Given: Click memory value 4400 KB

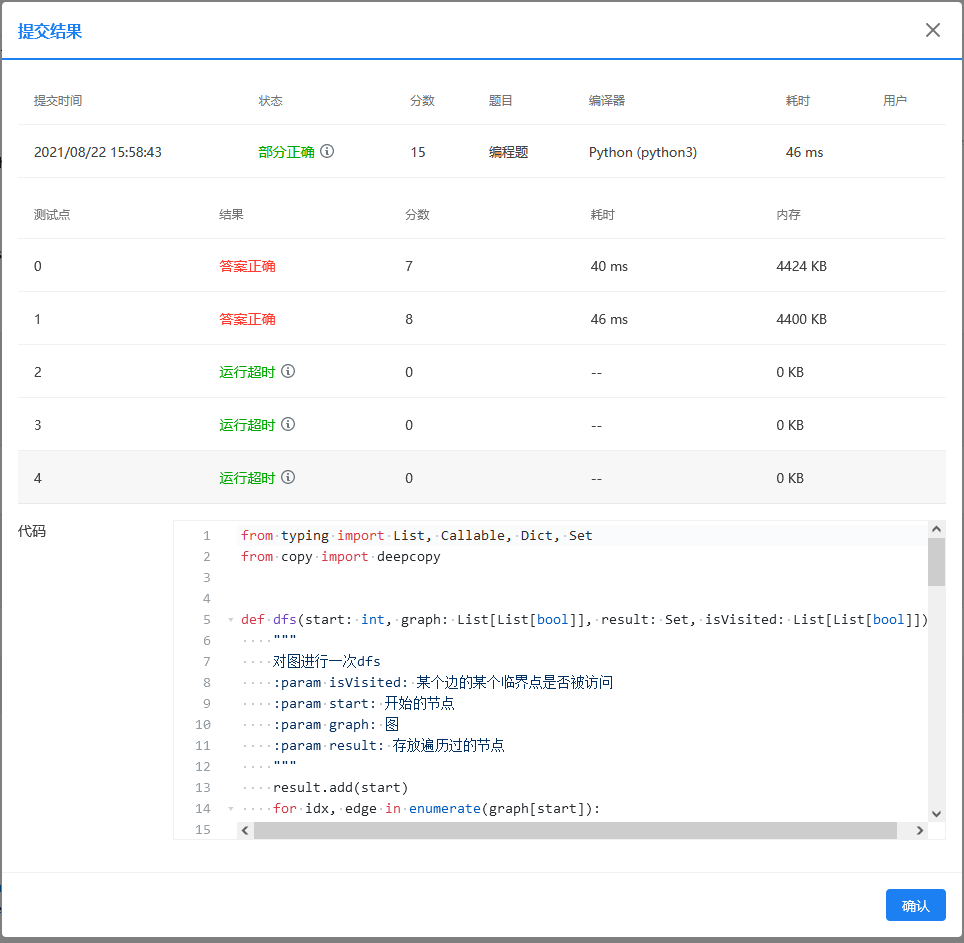Looking at the screenshot, I should click(801, 319).
